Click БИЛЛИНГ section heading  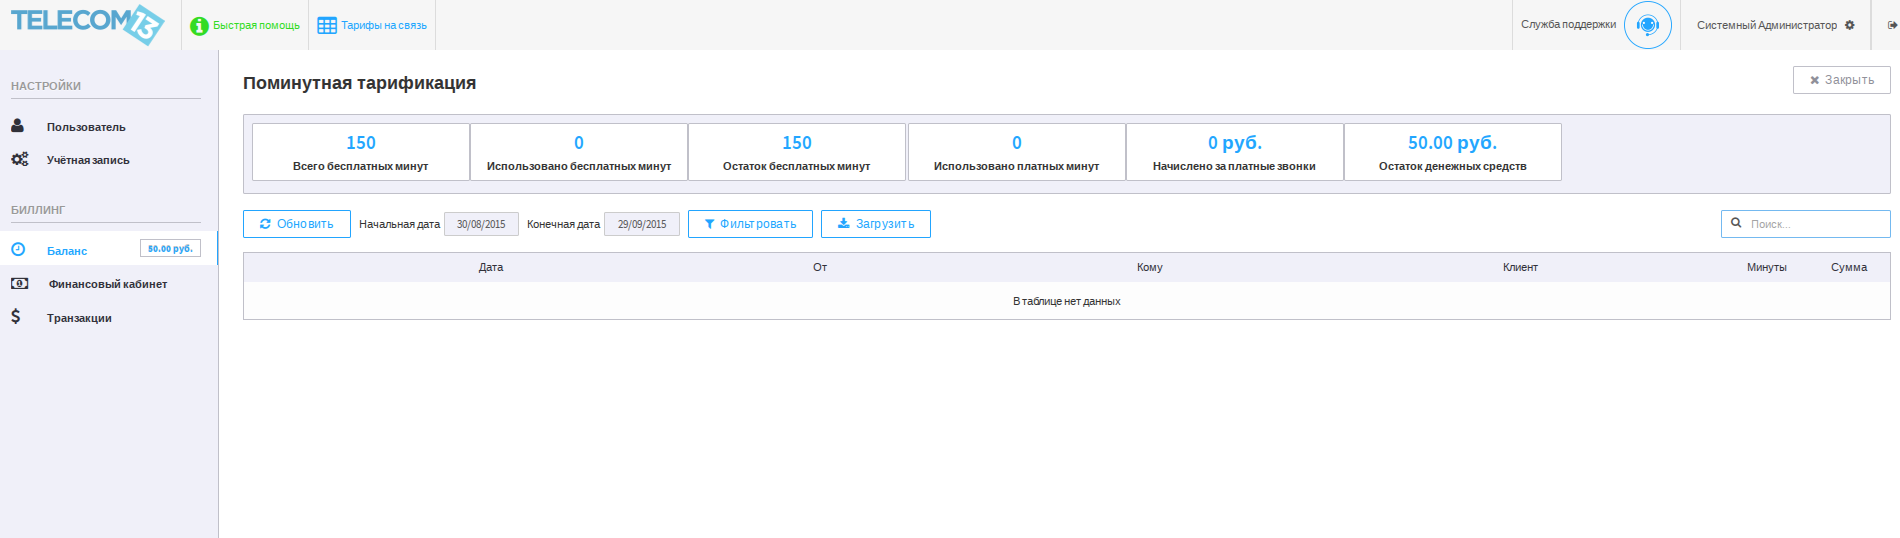tap(38, 210)
